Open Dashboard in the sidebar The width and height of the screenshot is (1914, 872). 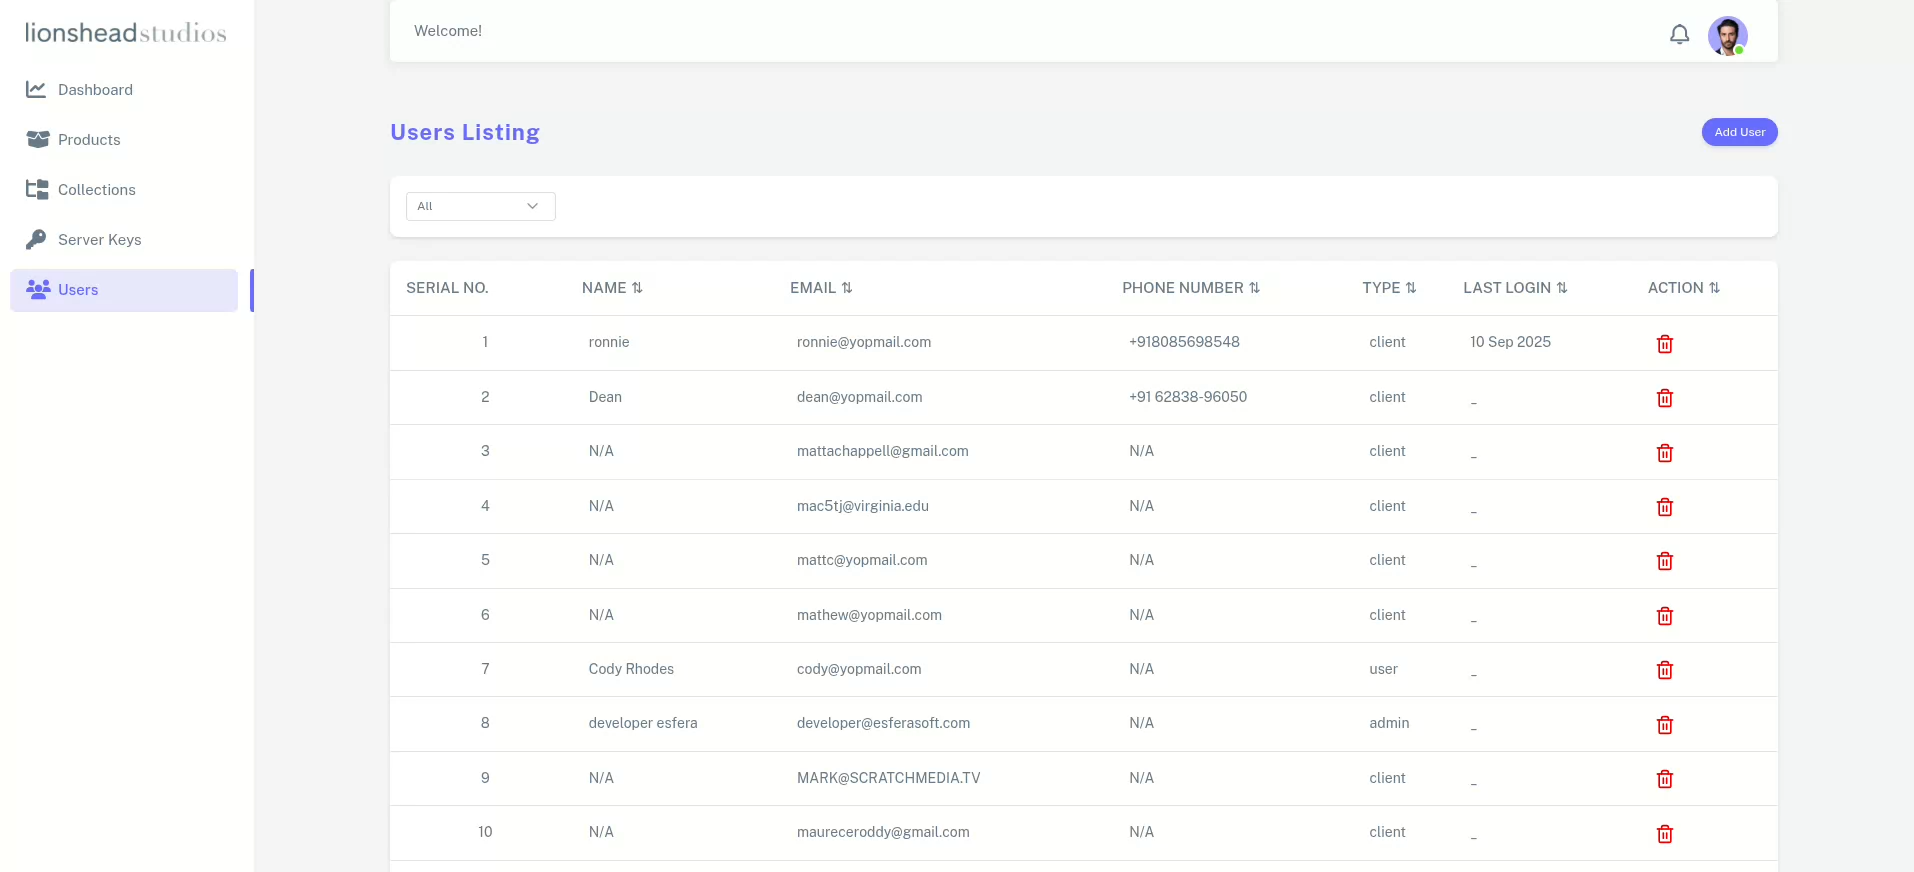click(x=95, y=90)
